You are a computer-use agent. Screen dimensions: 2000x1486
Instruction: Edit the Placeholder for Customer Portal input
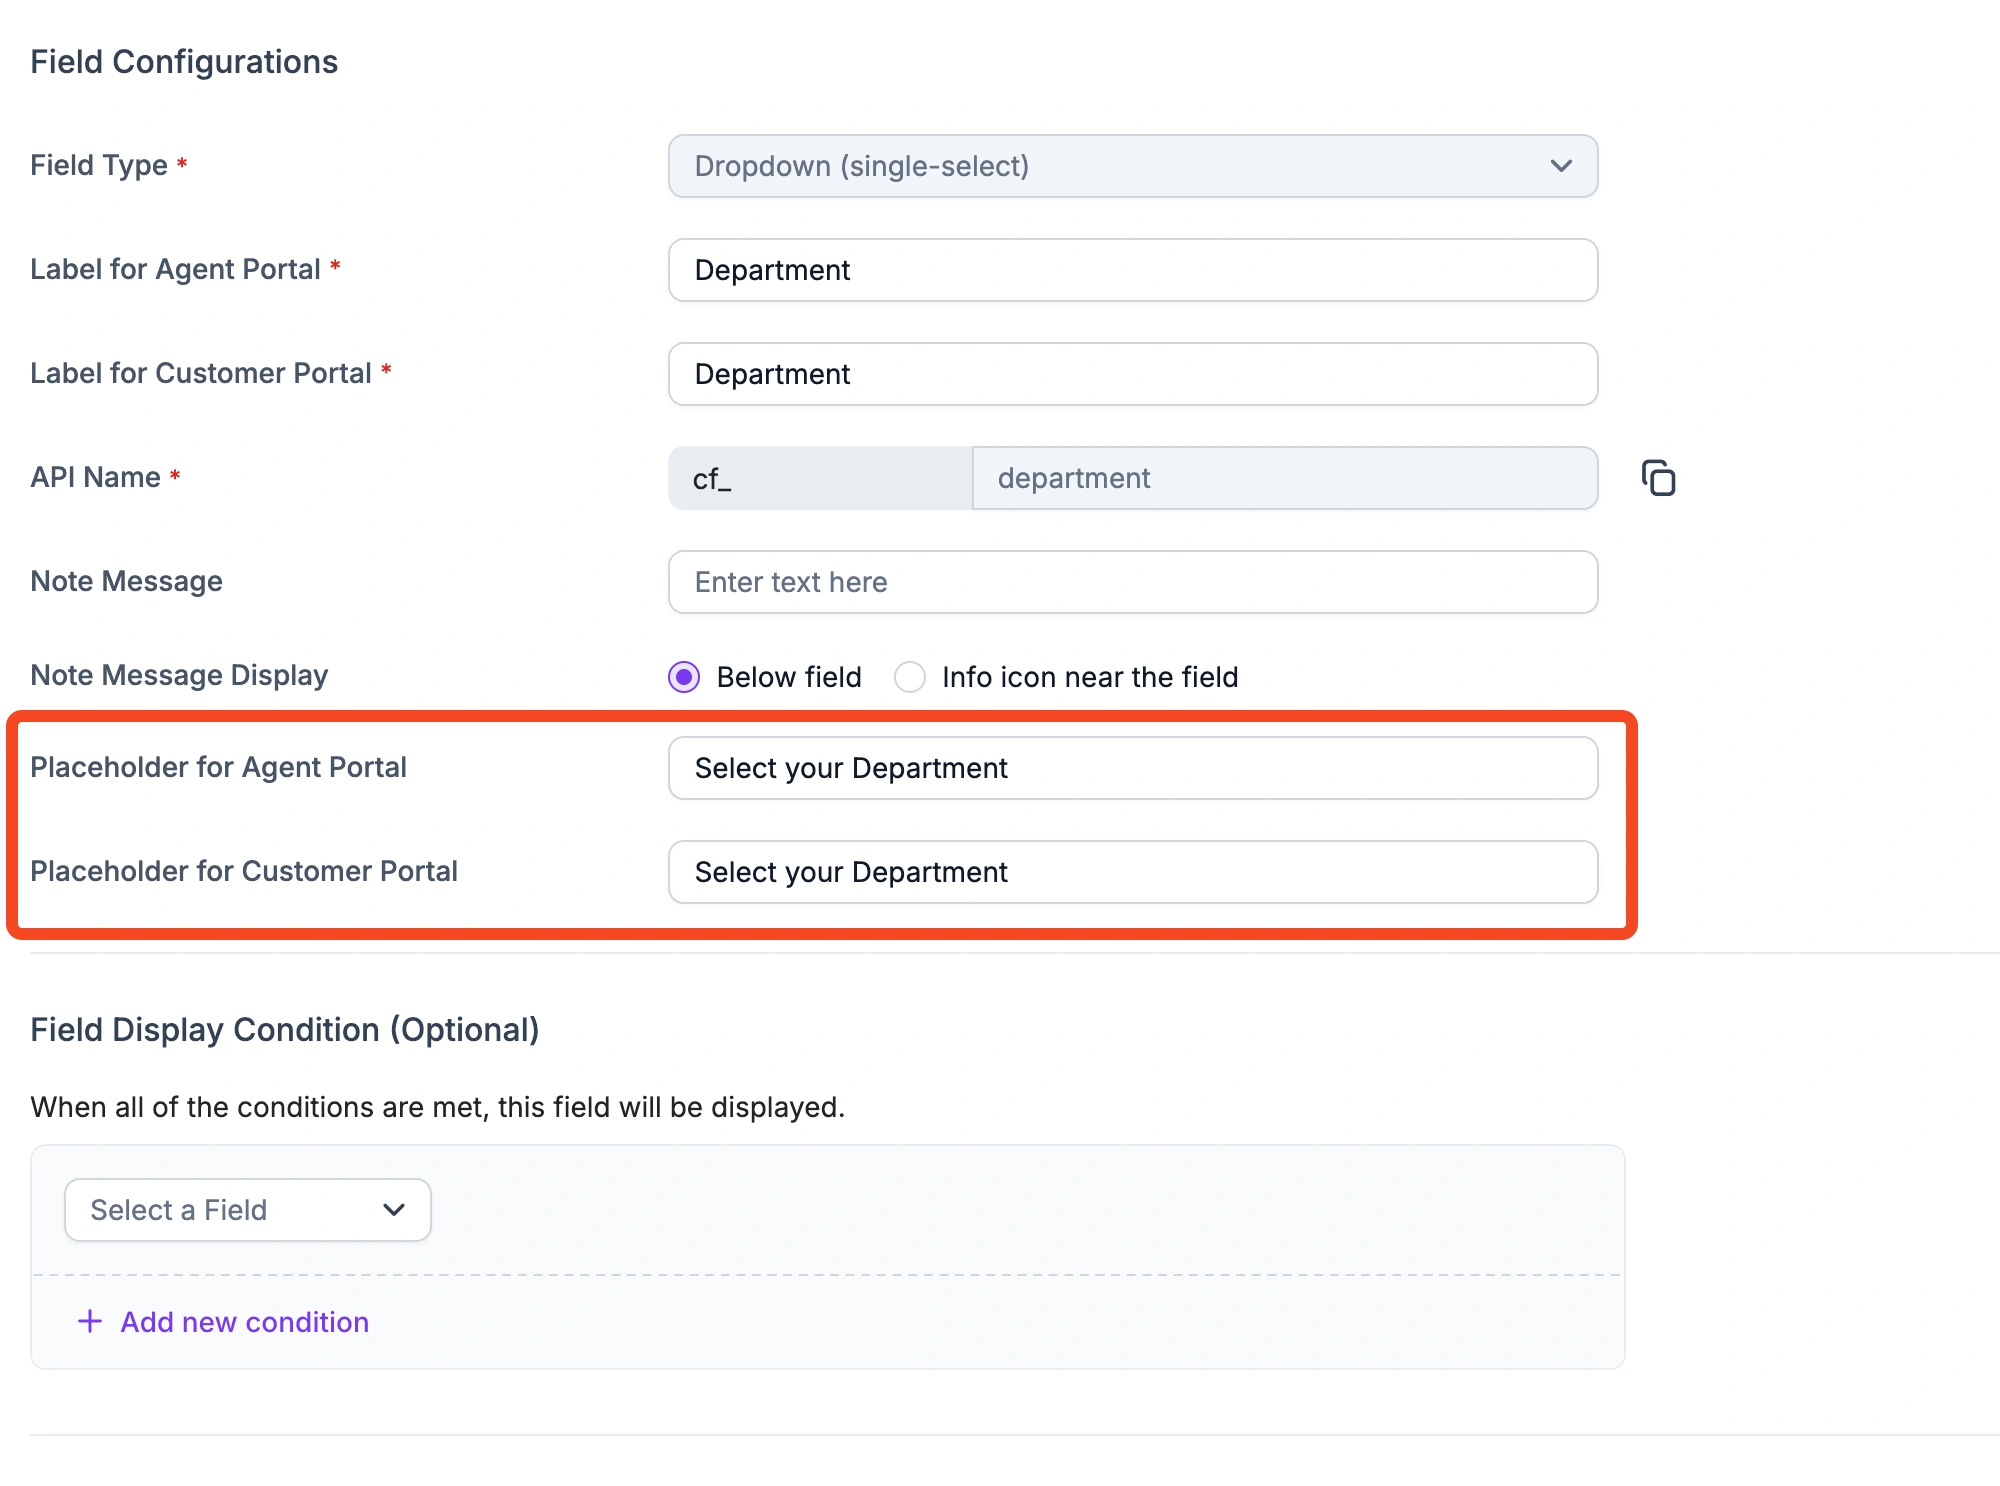[1133, 872]
